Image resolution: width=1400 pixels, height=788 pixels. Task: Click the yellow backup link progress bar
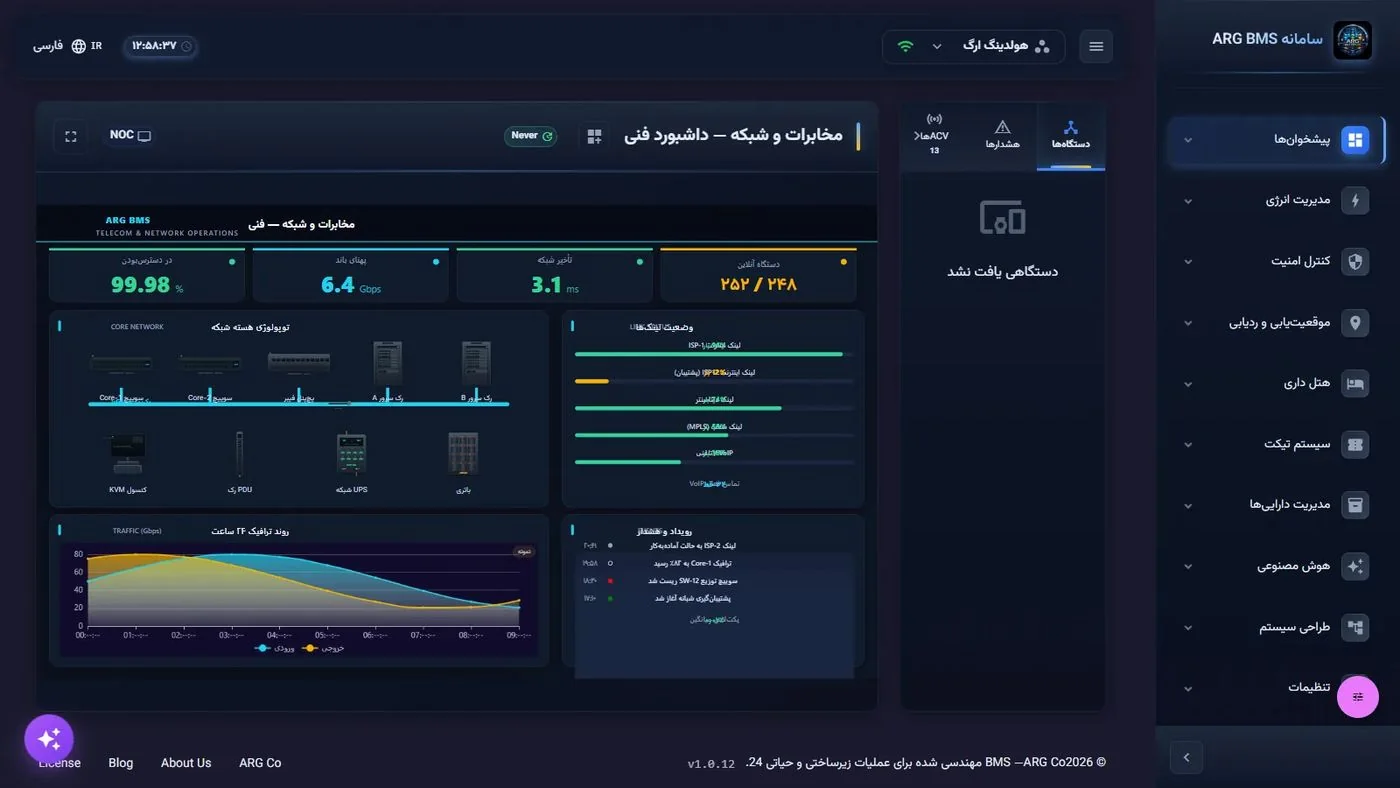pos(592,381)
